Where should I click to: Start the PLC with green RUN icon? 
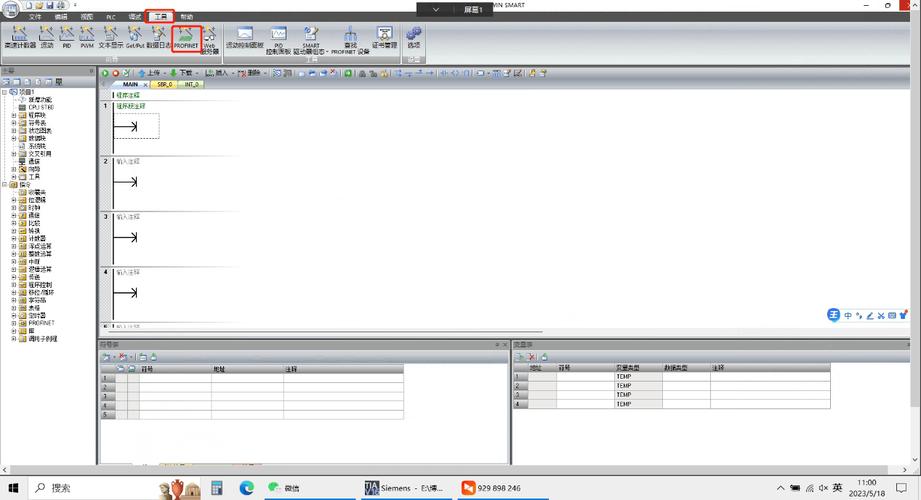click(x=105, y=73)
